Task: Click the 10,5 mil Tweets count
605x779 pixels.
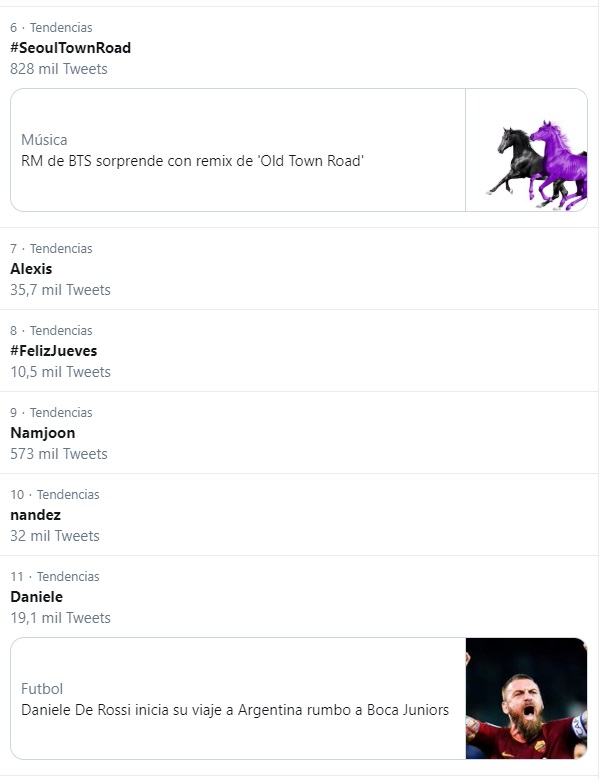Action: point(60,372)
